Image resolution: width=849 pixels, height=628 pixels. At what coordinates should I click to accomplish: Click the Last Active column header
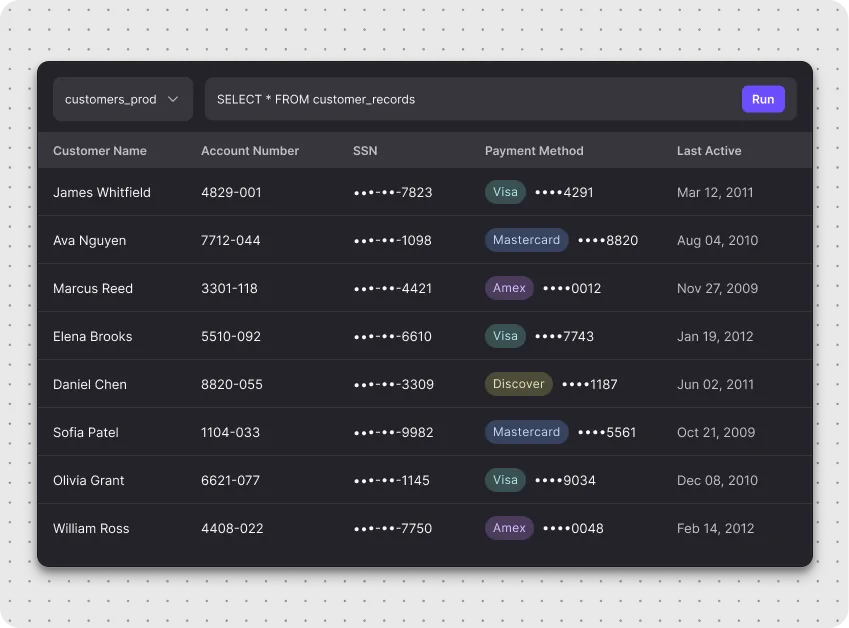(x=709, y=151)
